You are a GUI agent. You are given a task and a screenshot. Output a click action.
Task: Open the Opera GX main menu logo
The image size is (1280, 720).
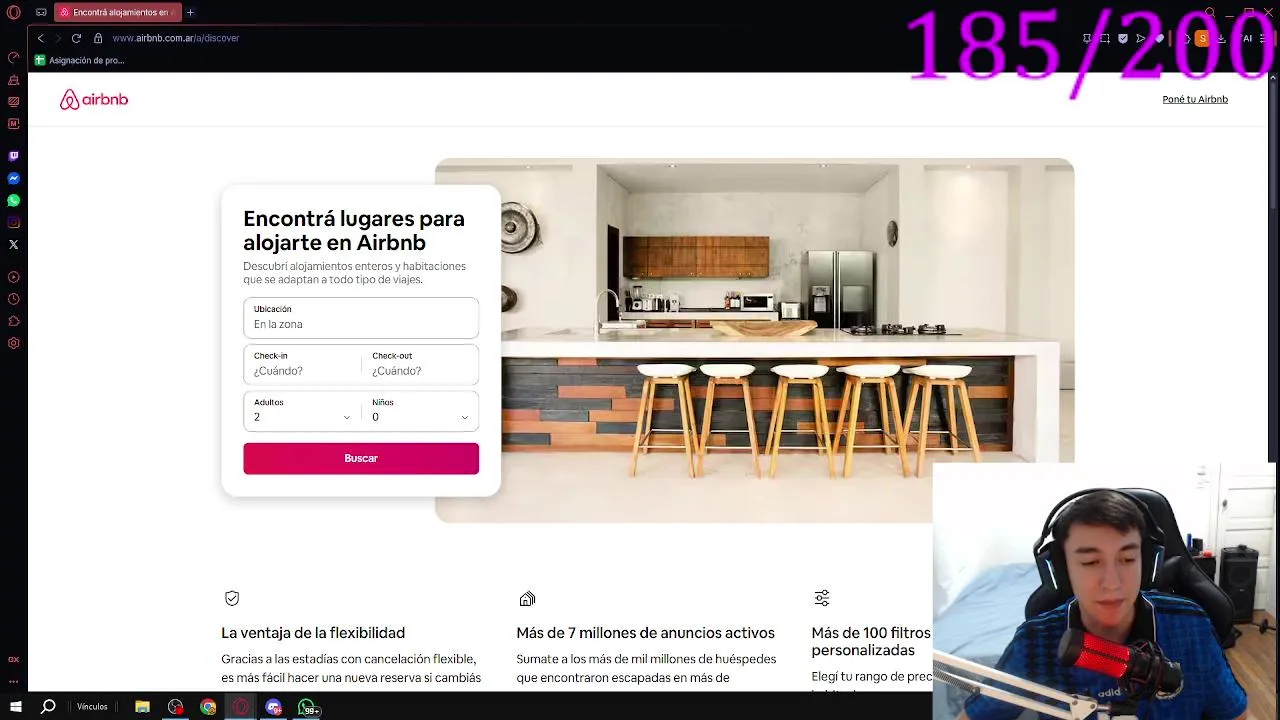pyautogui.click(x=14, y=12)
